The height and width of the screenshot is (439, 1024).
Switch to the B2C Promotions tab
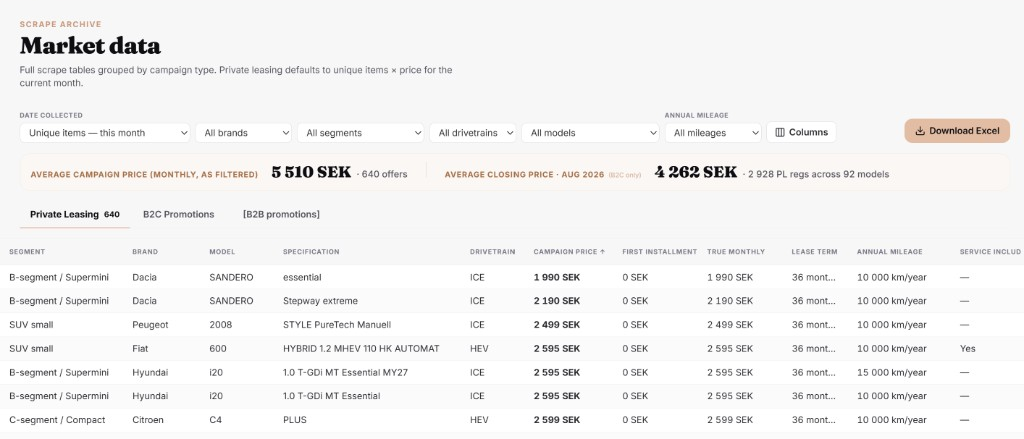178,214
